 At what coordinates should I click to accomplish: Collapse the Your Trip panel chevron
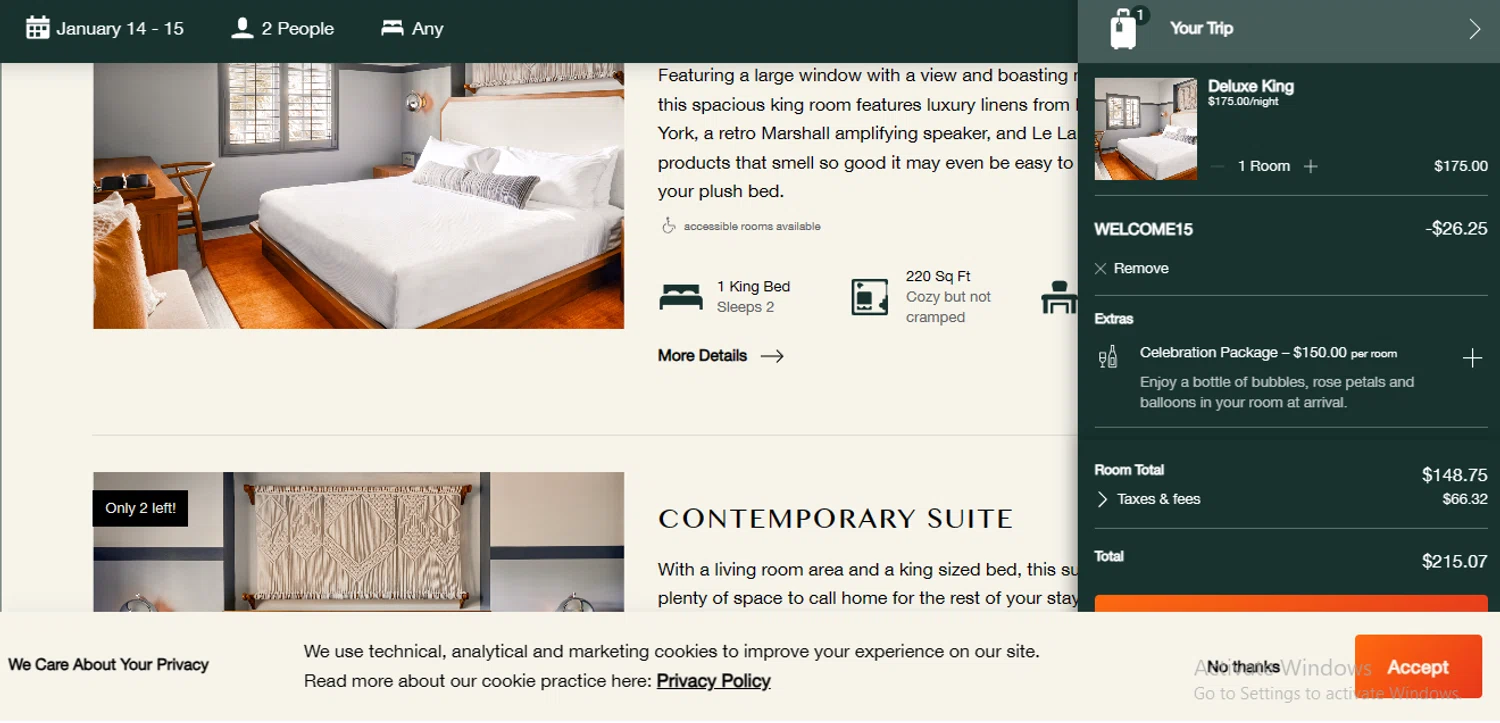pos(1474,29)
